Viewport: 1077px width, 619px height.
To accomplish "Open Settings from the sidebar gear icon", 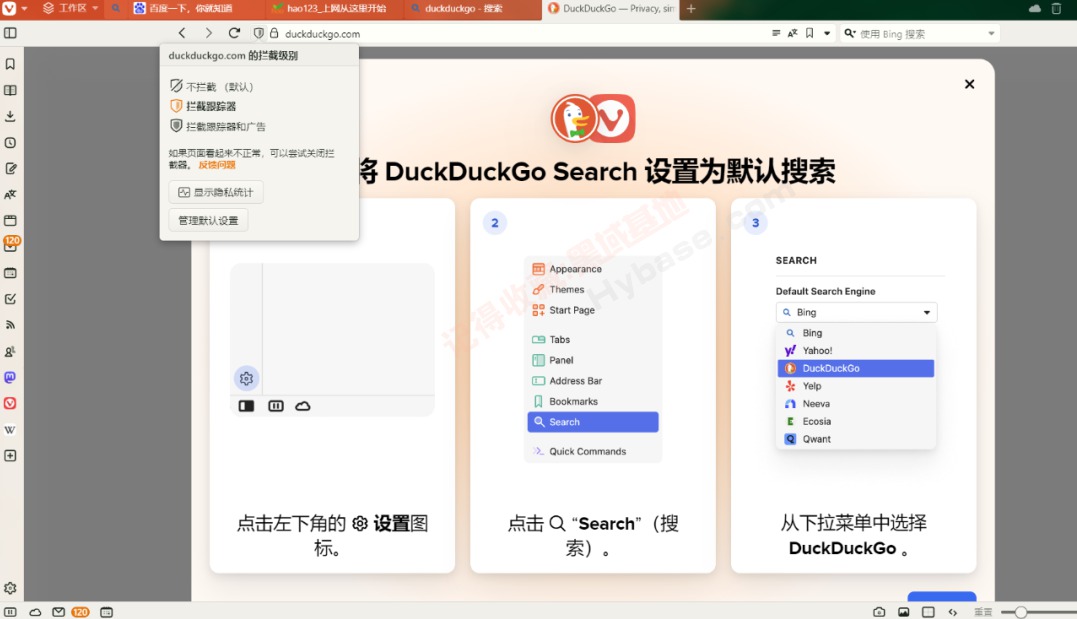I will tap(10, 588).
